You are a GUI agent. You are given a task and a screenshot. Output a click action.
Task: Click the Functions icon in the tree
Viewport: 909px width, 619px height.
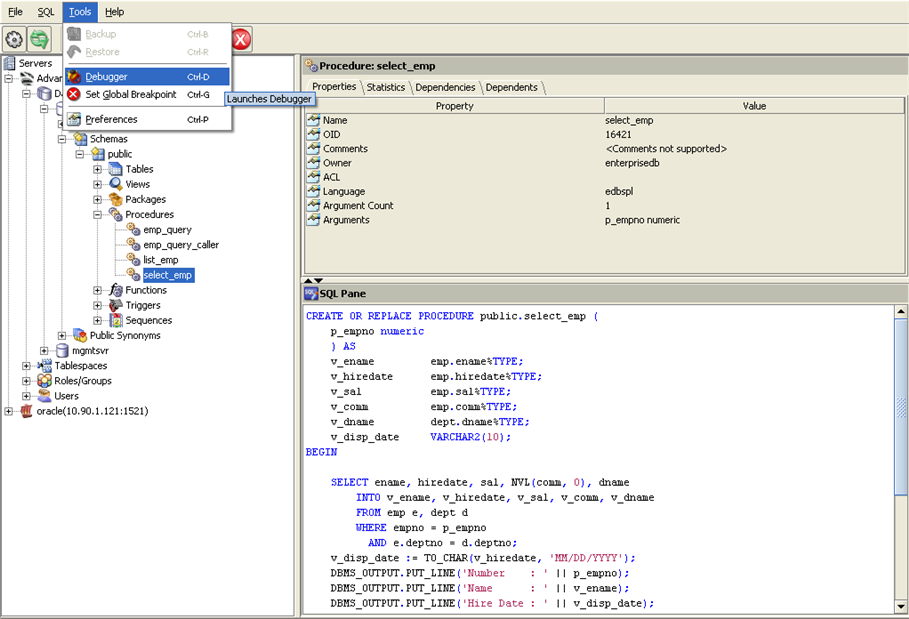116,290
